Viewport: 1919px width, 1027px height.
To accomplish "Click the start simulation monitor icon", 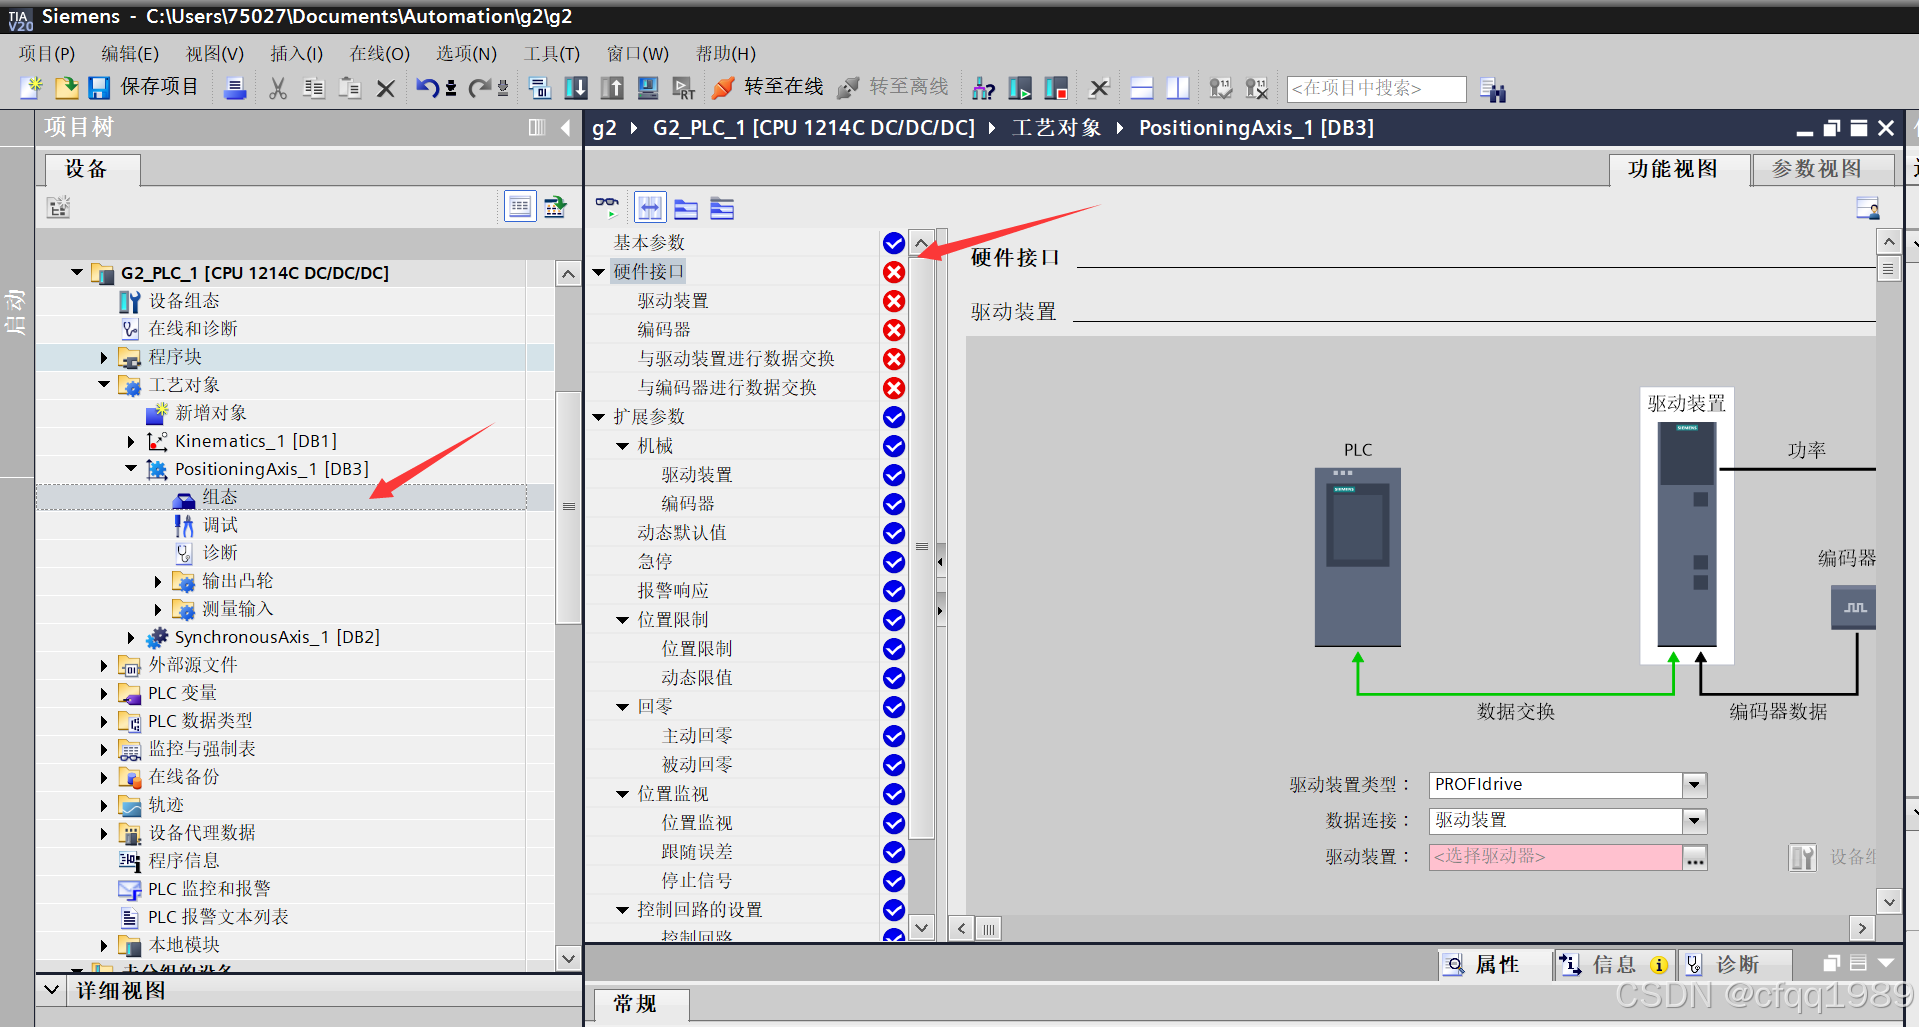I will pos(648,88).
